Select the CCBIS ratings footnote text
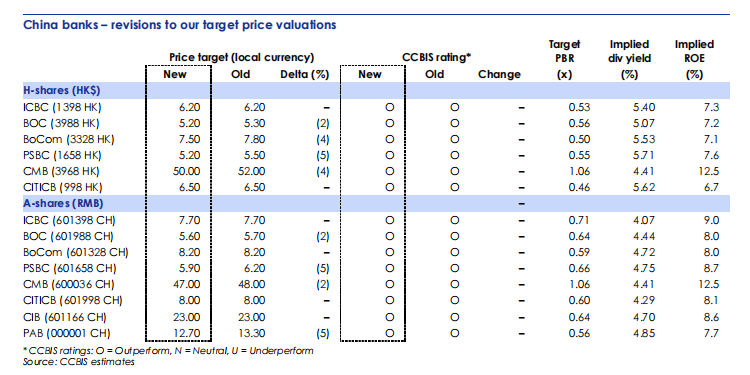Viewport: 750px width, 375px height. coord(168,351)
